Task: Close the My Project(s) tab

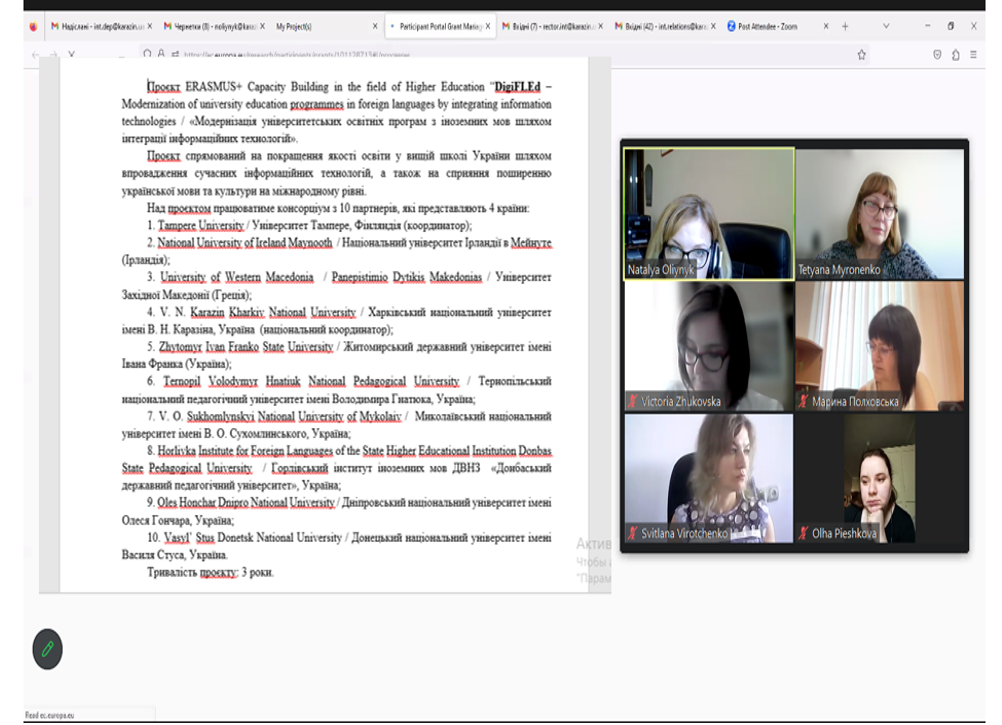Action: [x=374, y=26]
